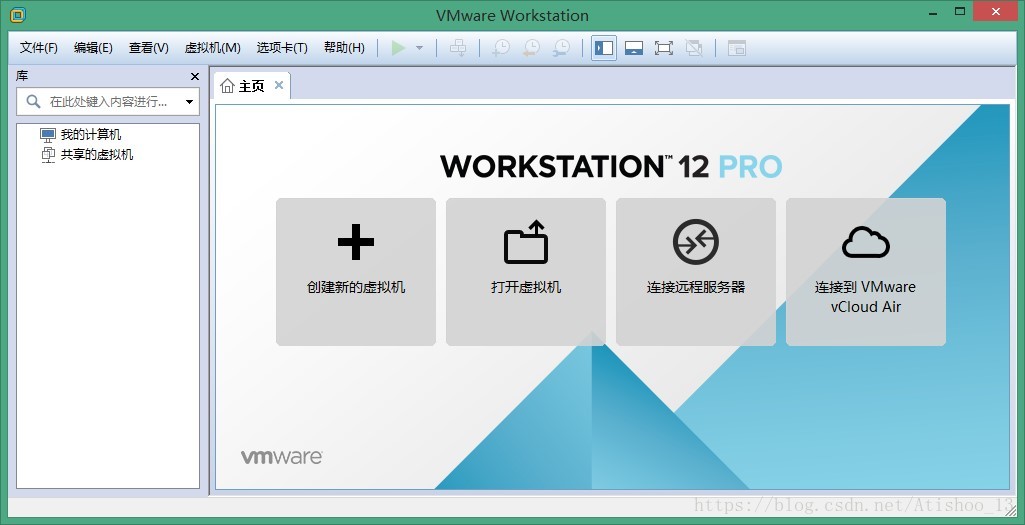The width and height of the screenshot is (1025, 525).
Task: Click the Take Snapshot clock icon
Action: click(501, 48)
